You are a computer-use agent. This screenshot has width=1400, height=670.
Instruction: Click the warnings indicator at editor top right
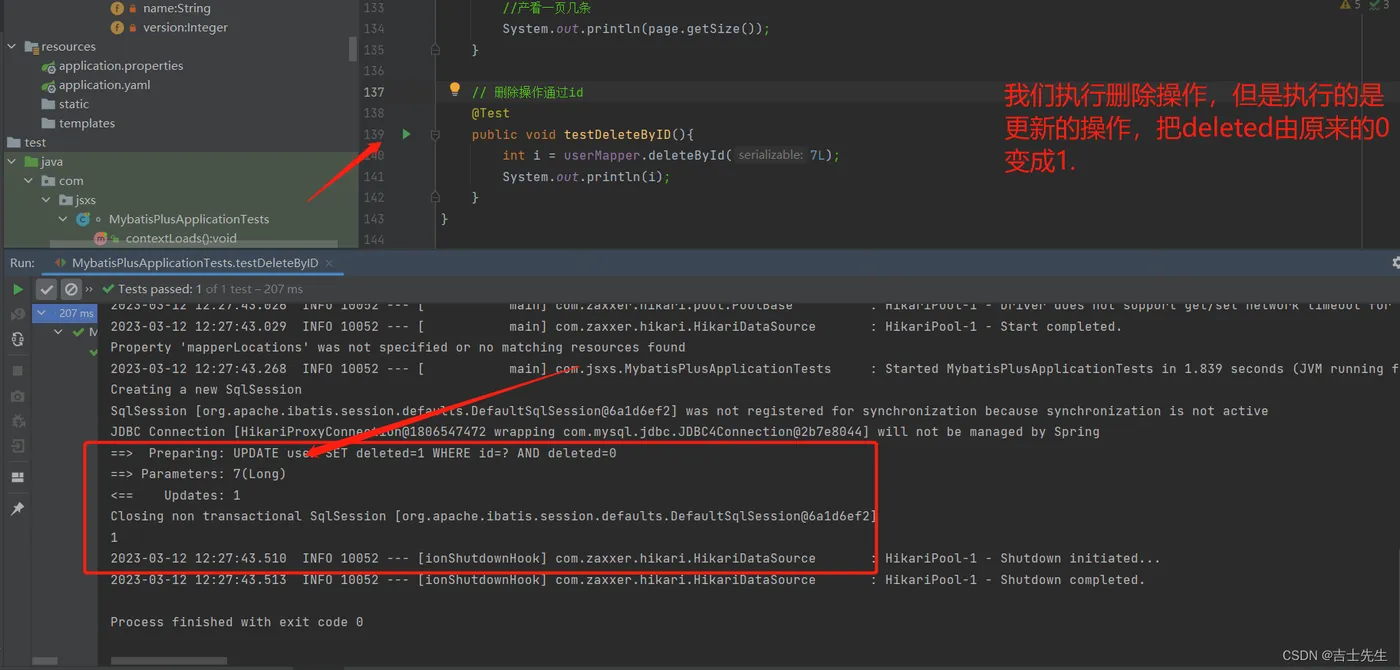(x=1351, y=5)
